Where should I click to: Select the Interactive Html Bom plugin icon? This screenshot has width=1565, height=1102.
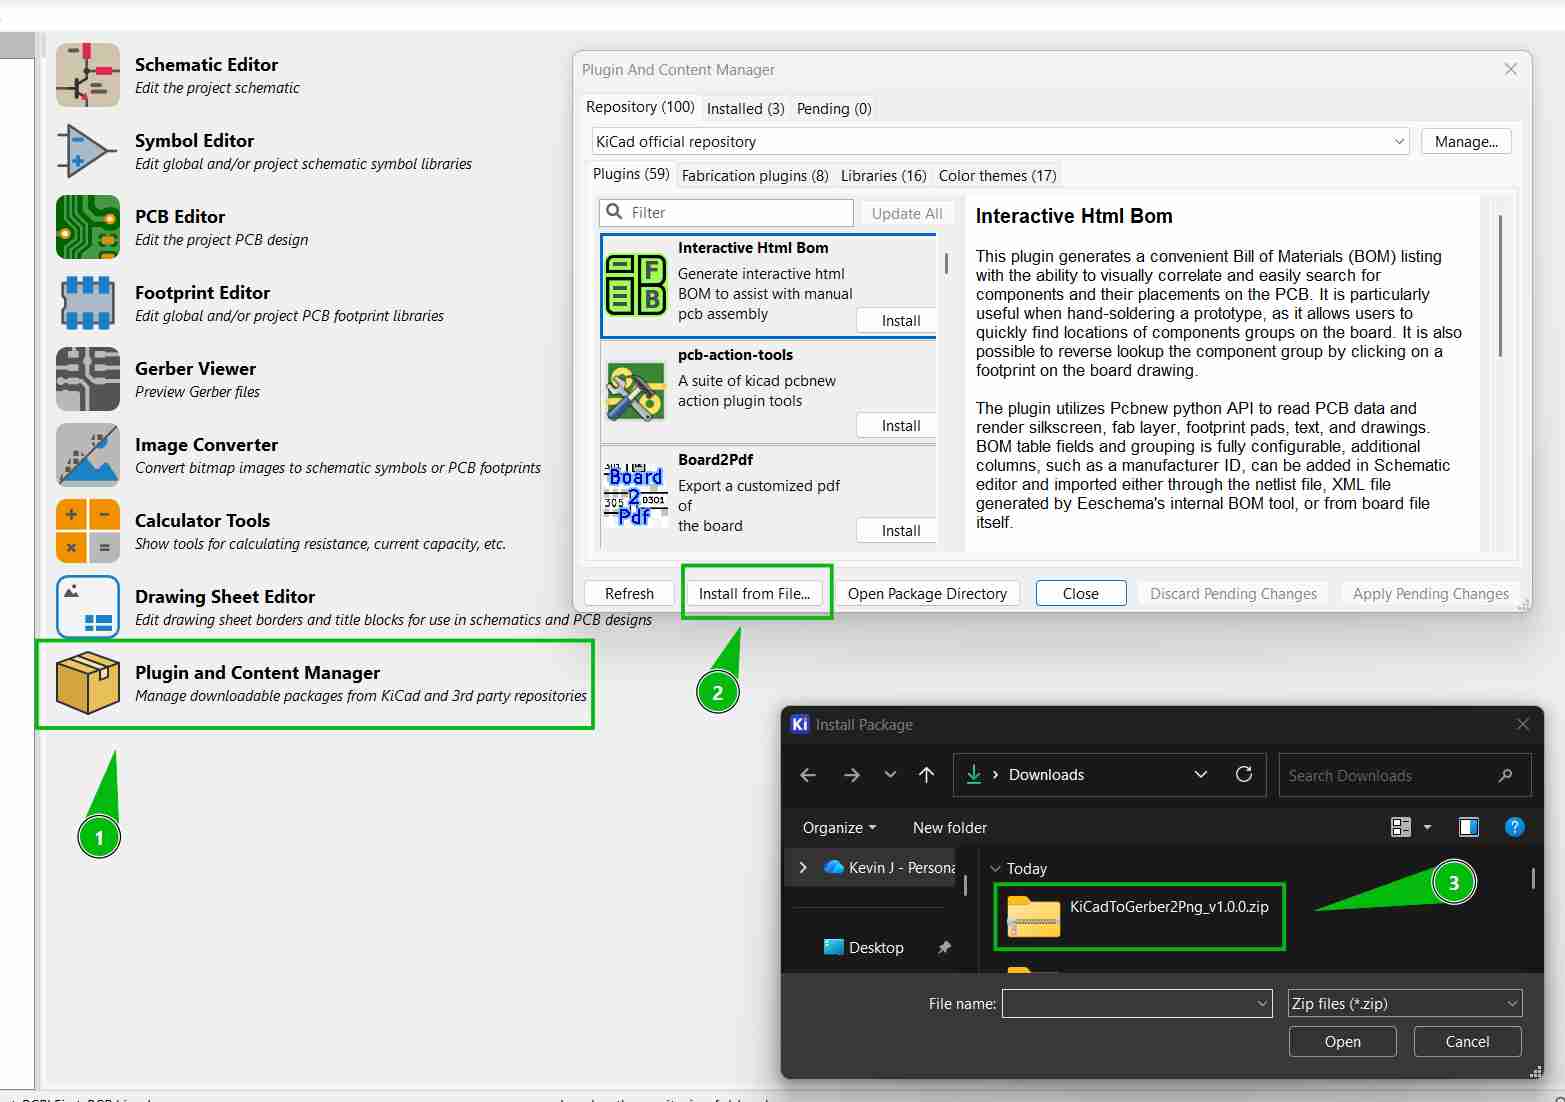click(636, 285)
